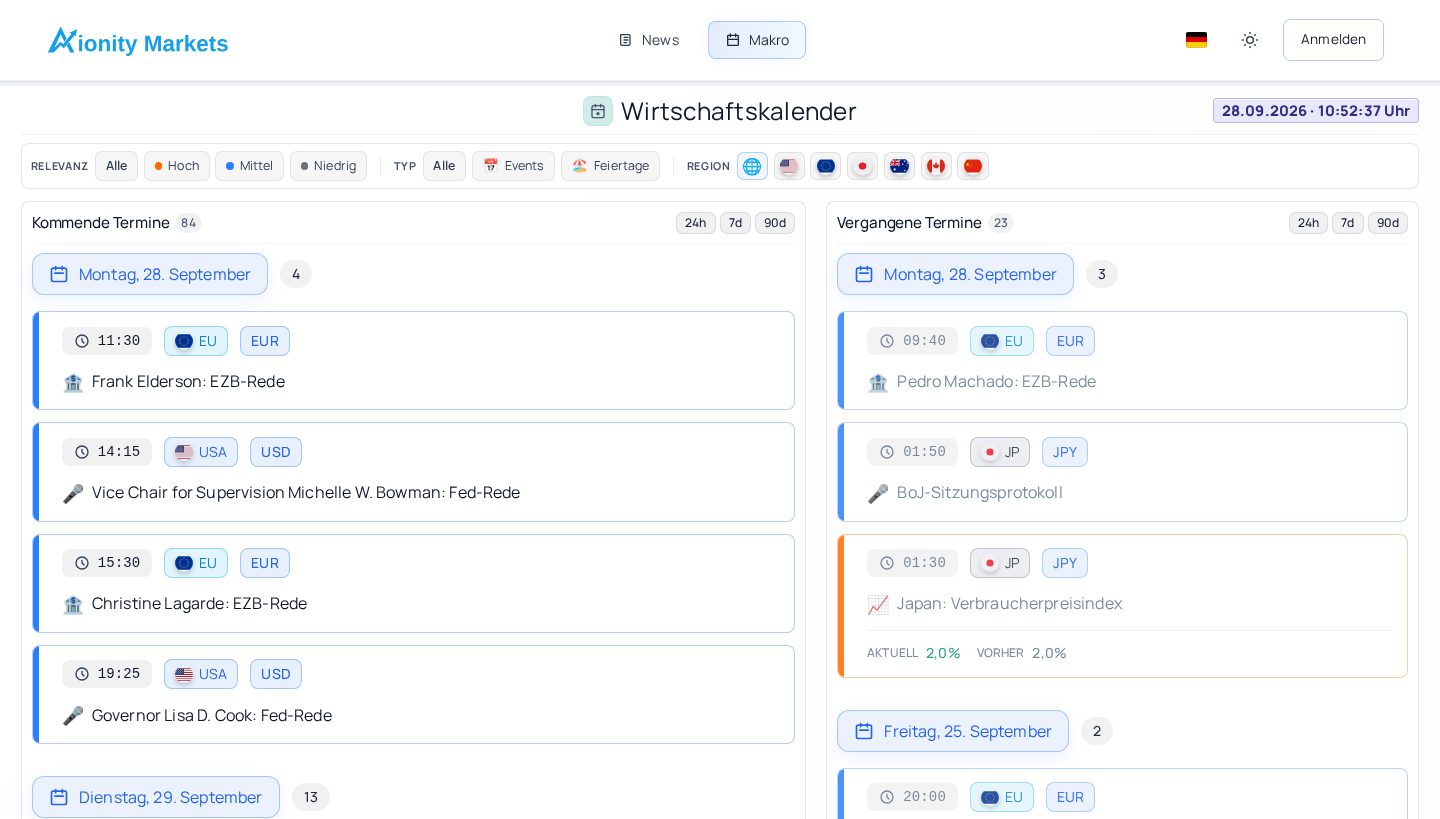This screenshot has width=1440, height=819.
Task: Collapse Montag, 28. September in Kommende Termine
Action: (x=150, y=274)
